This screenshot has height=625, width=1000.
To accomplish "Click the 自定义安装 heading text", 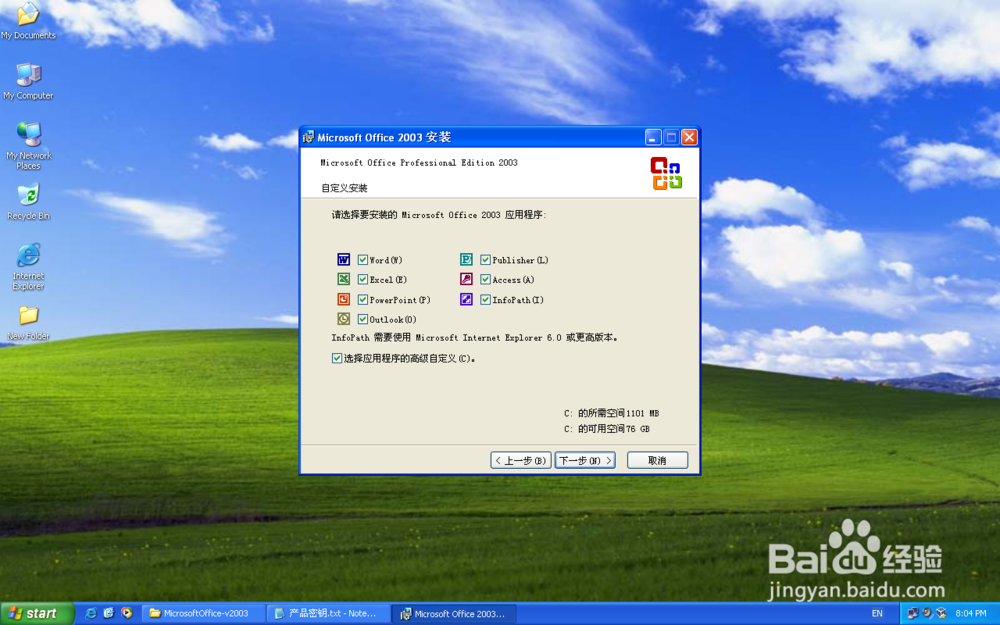I will [344, 188].
